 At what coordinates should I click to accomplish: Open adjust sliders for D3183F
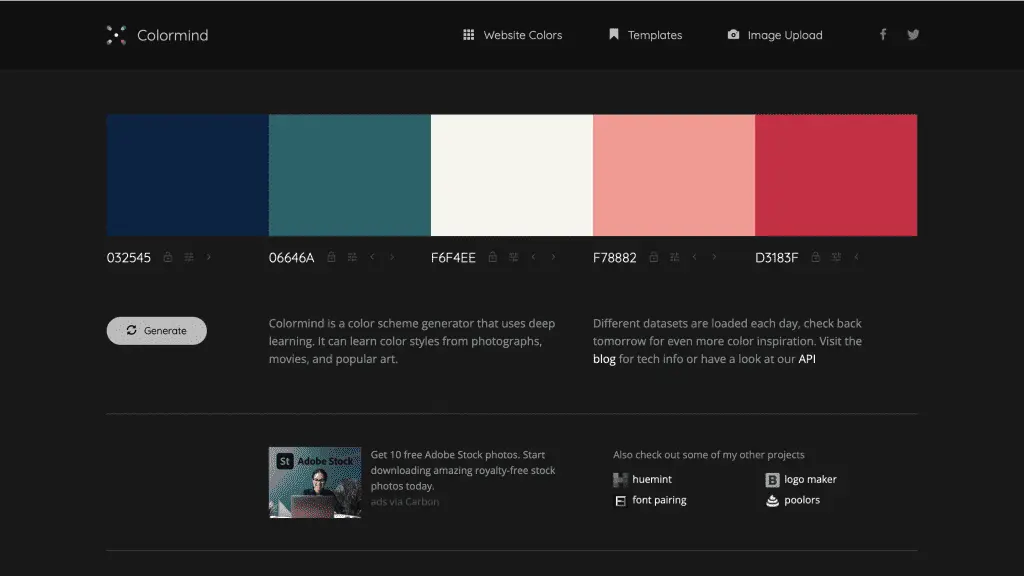pyautogui.click(x=836, y=257)
